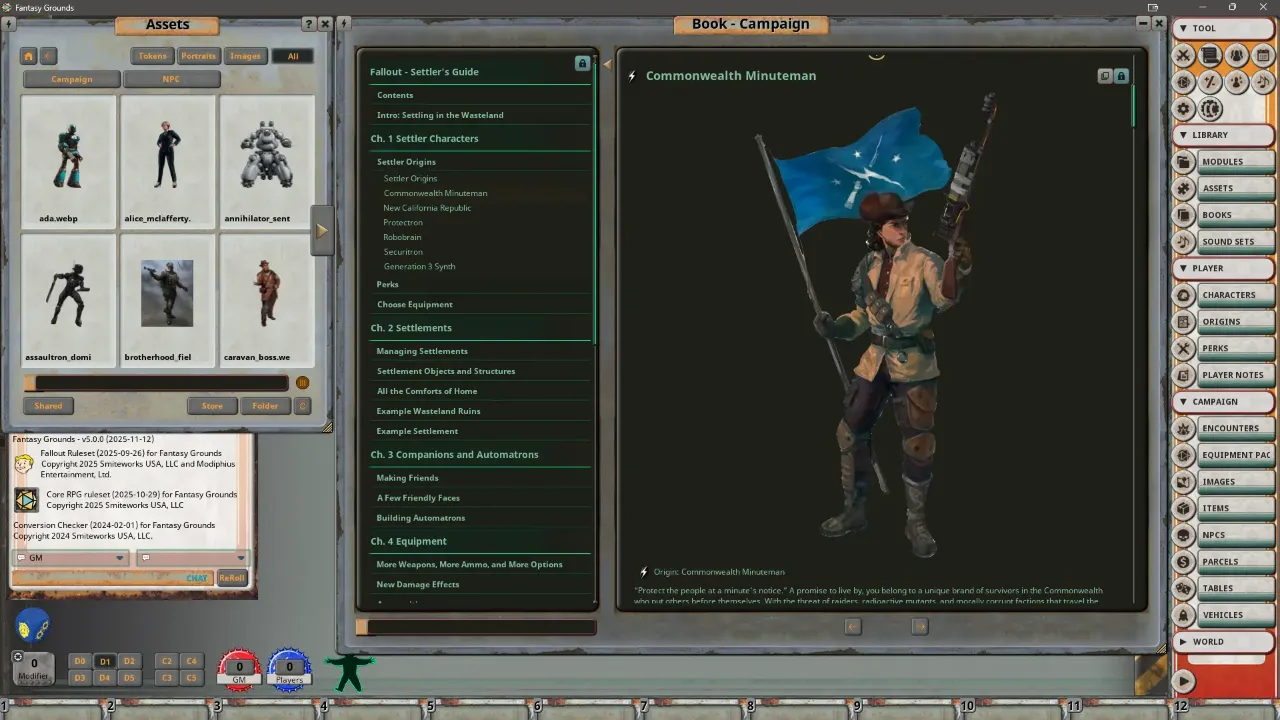Click the Assets window lightning menu icon
The image size is (1280, 720).
10,24
